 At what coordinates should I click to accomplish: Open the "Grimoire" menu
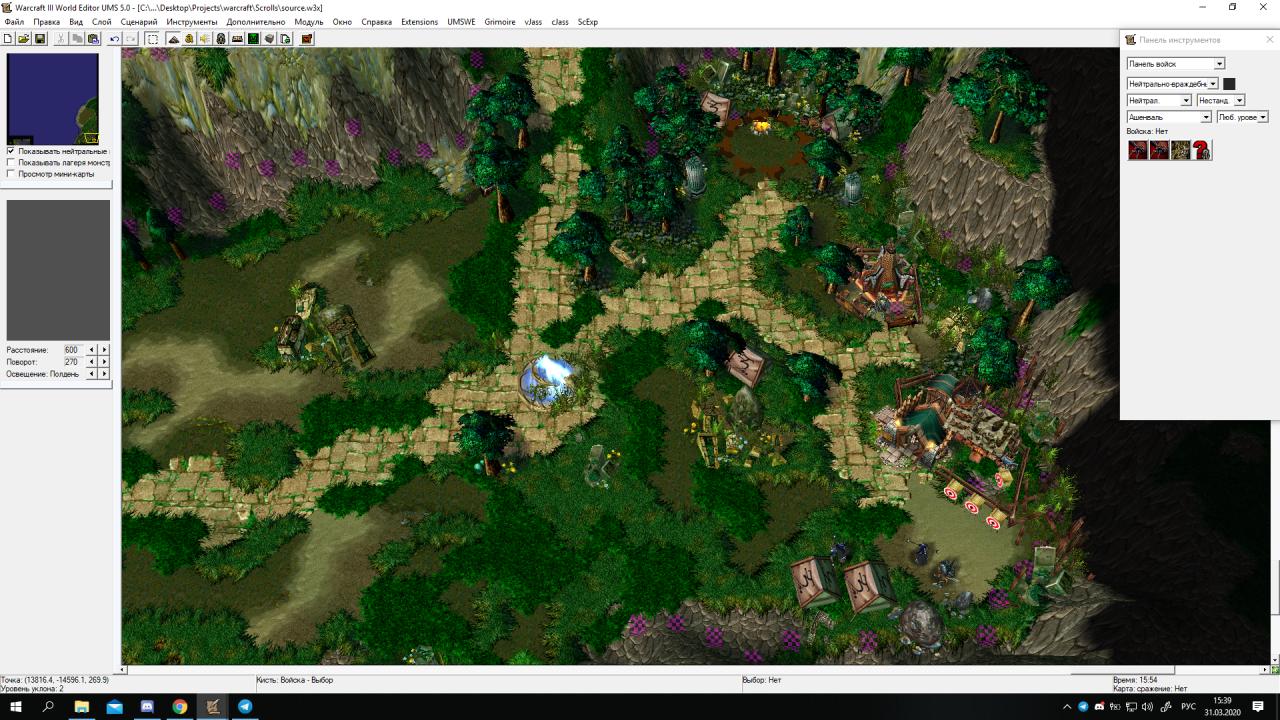[500, 22]
